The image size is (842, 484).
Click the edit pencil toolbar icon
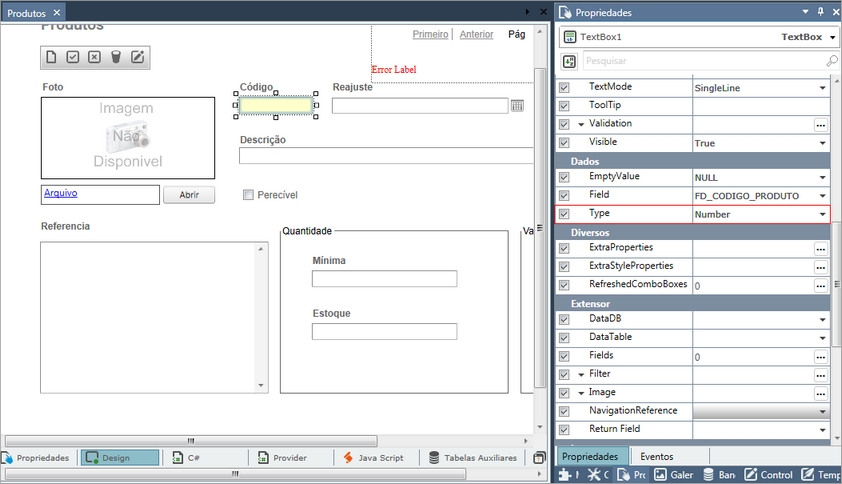click(x=138, y=57)
